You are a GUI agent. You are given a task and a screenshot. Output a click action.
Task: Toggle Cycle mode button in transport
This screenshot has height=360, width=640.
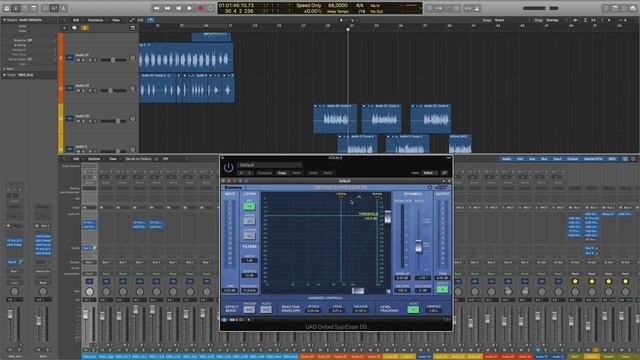pos(211,8)
